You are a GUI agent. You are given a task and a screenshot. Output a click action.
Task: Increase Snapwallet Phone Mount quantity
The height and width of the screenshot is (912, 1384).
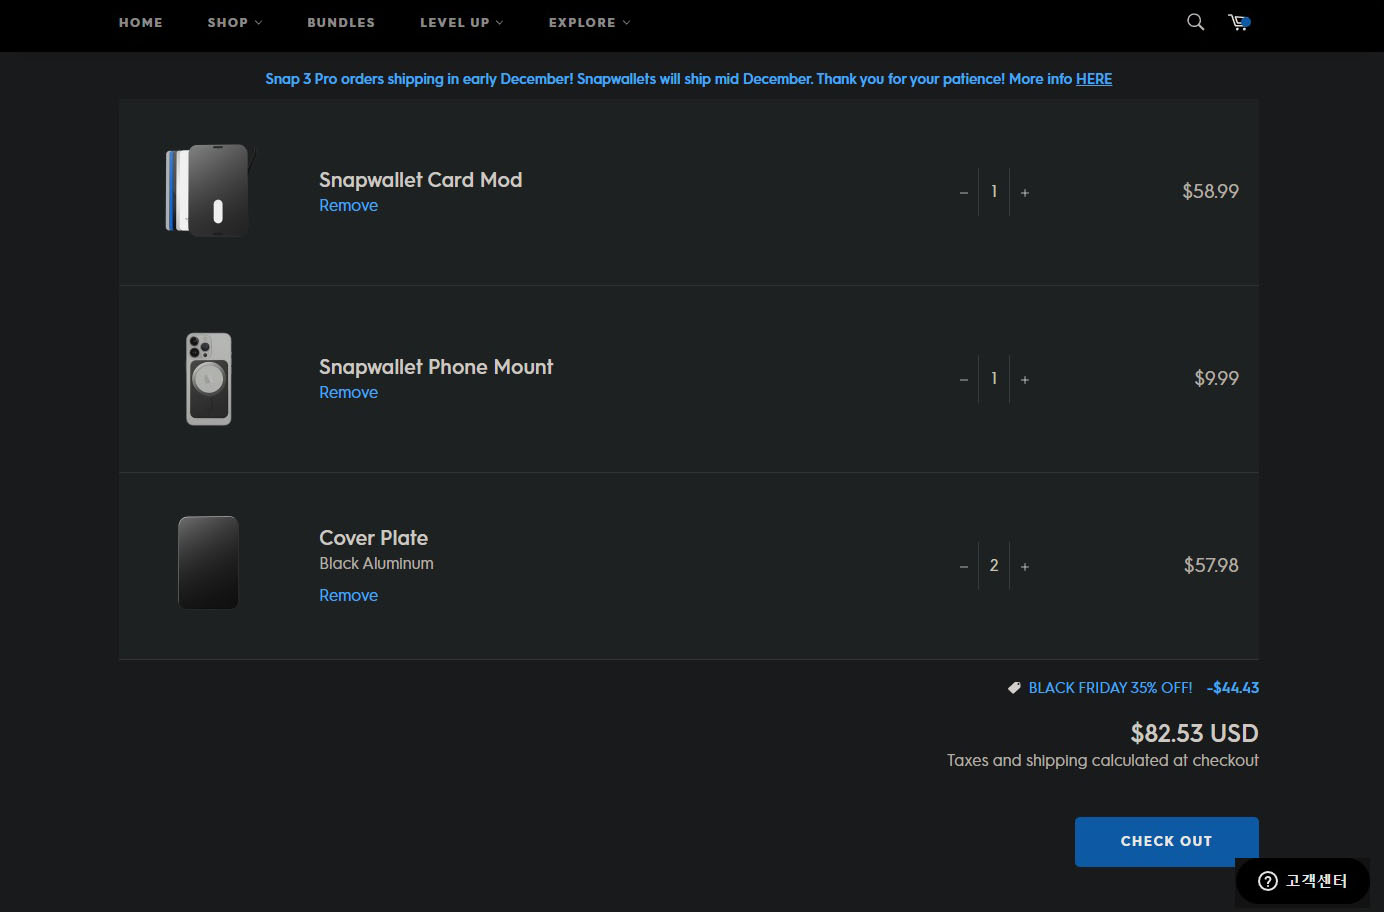[1025, 379]
